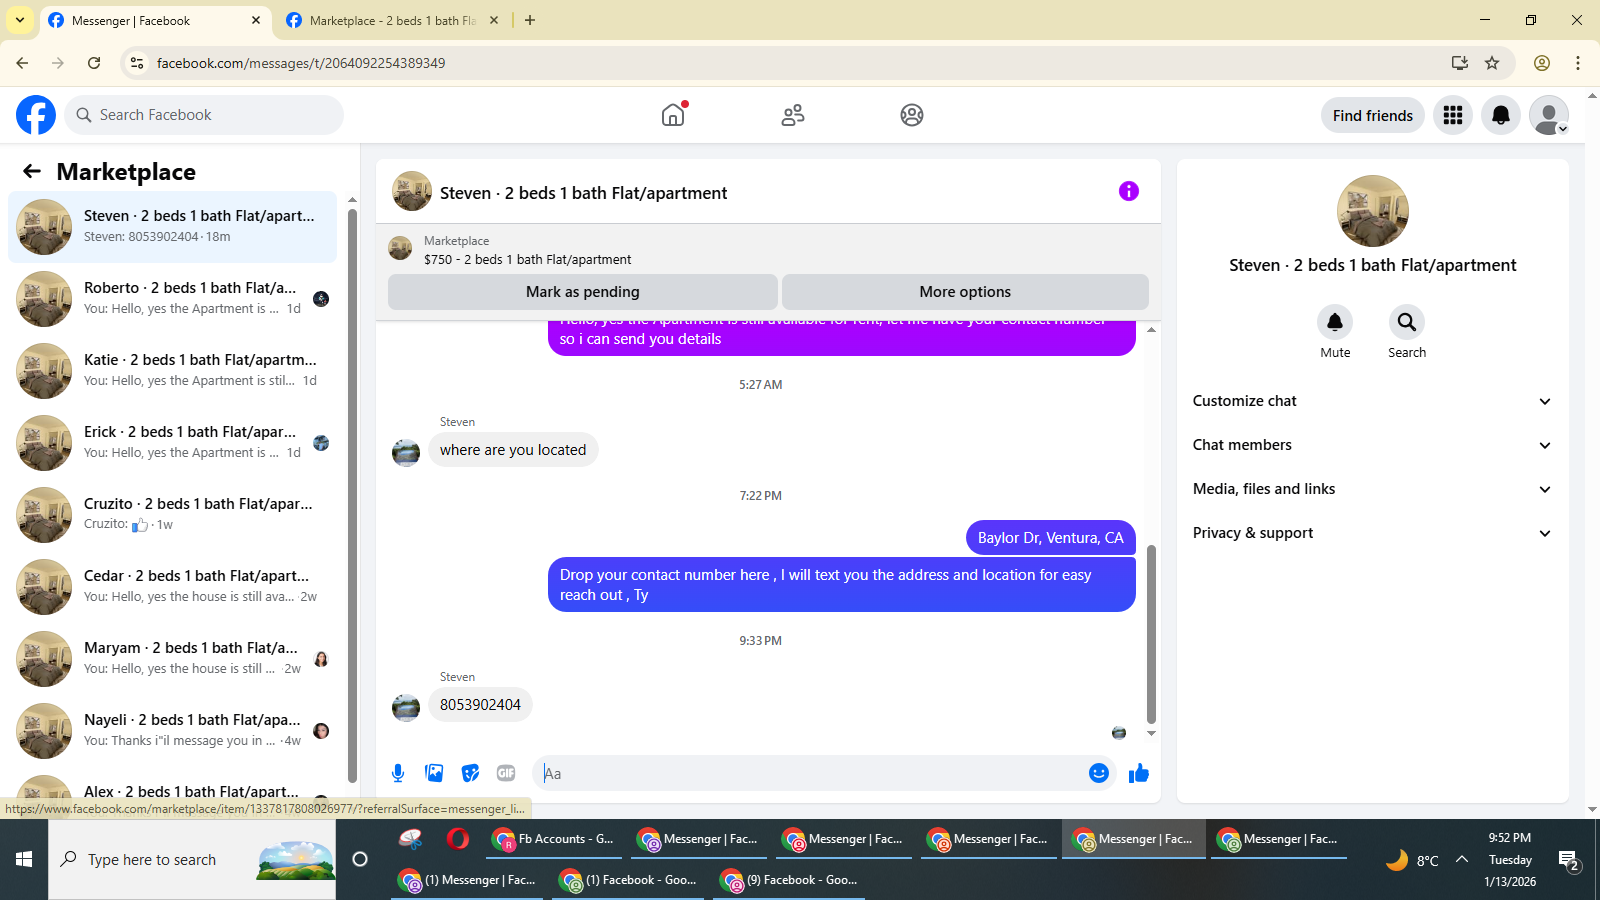1600x900 pixels.
Task: Open Opera from the taskbar
Action: [458, 839]
